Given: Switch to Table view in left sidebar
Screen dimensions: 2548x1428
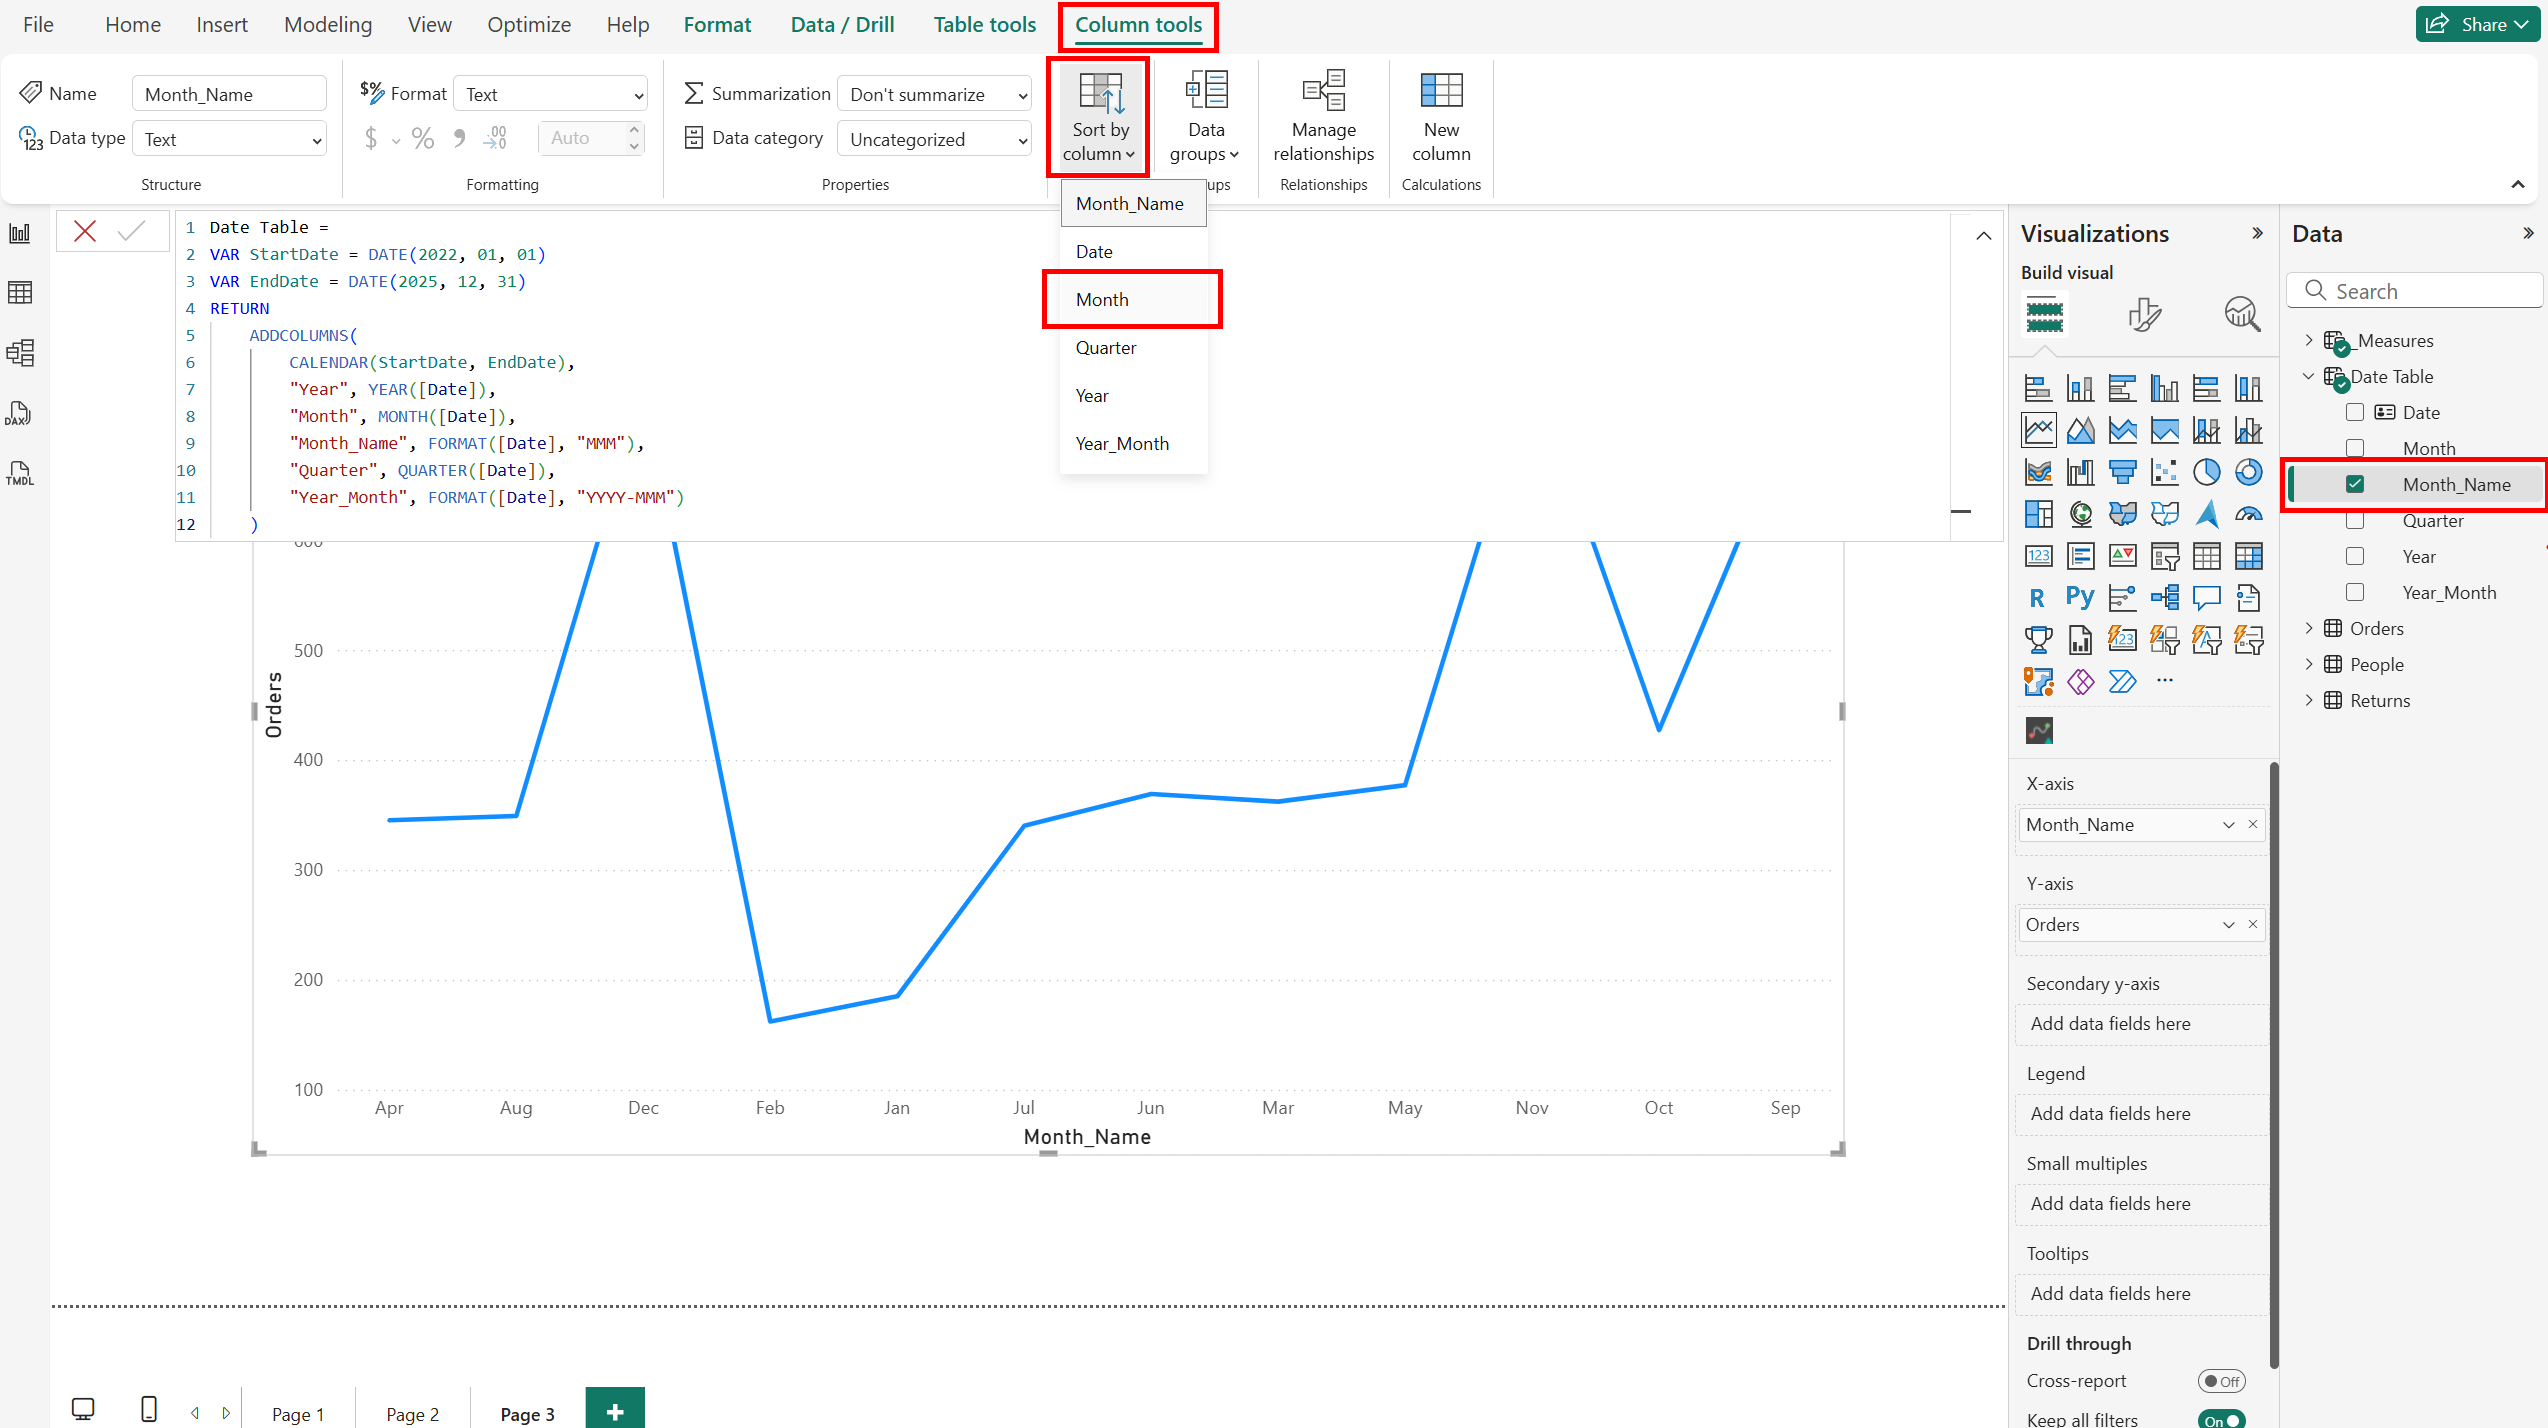Looking at the screenshot, I should point(20,293).
